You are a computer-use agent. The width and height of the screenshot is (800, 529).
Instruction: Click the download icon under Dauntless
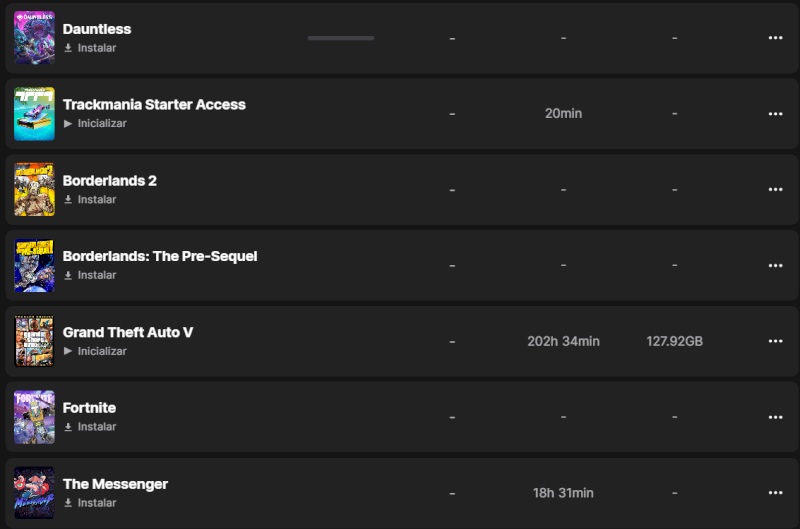[68, 48]
